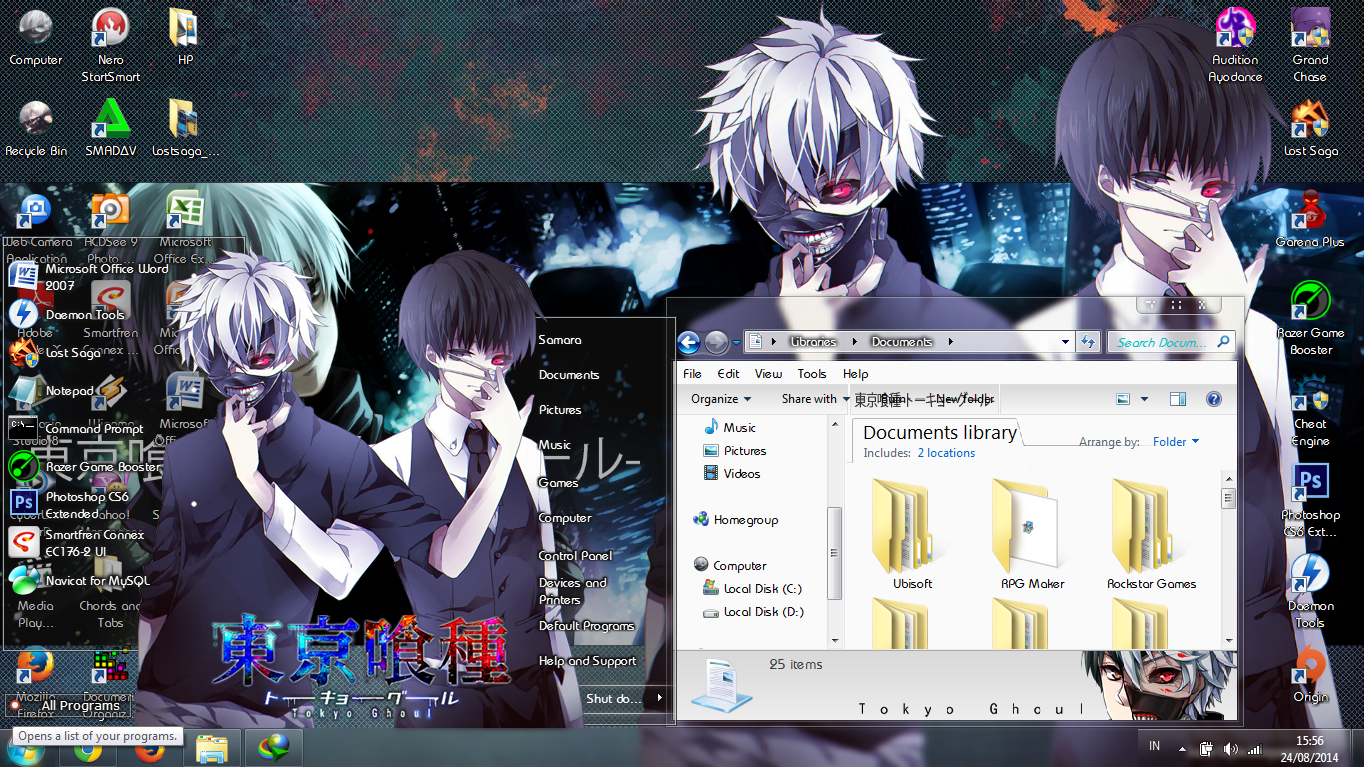The image size is (1364, 767).
Task: Open the Arrange by Folder dropdown
Action: coord(1176,442)
